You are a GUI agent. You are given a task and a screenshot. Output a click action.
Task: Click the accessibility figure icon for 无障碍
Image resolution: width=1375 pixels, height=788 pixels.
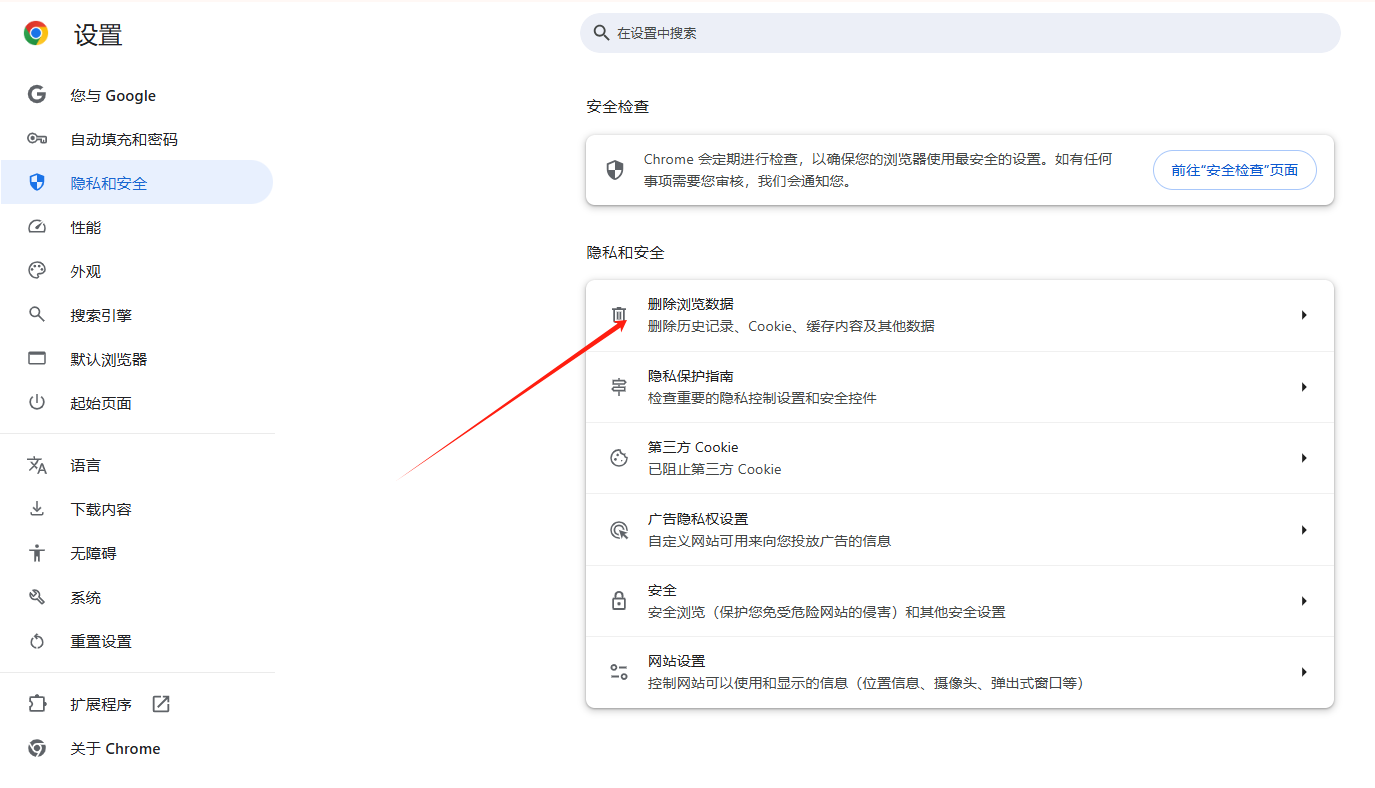[x=37, y=553]
